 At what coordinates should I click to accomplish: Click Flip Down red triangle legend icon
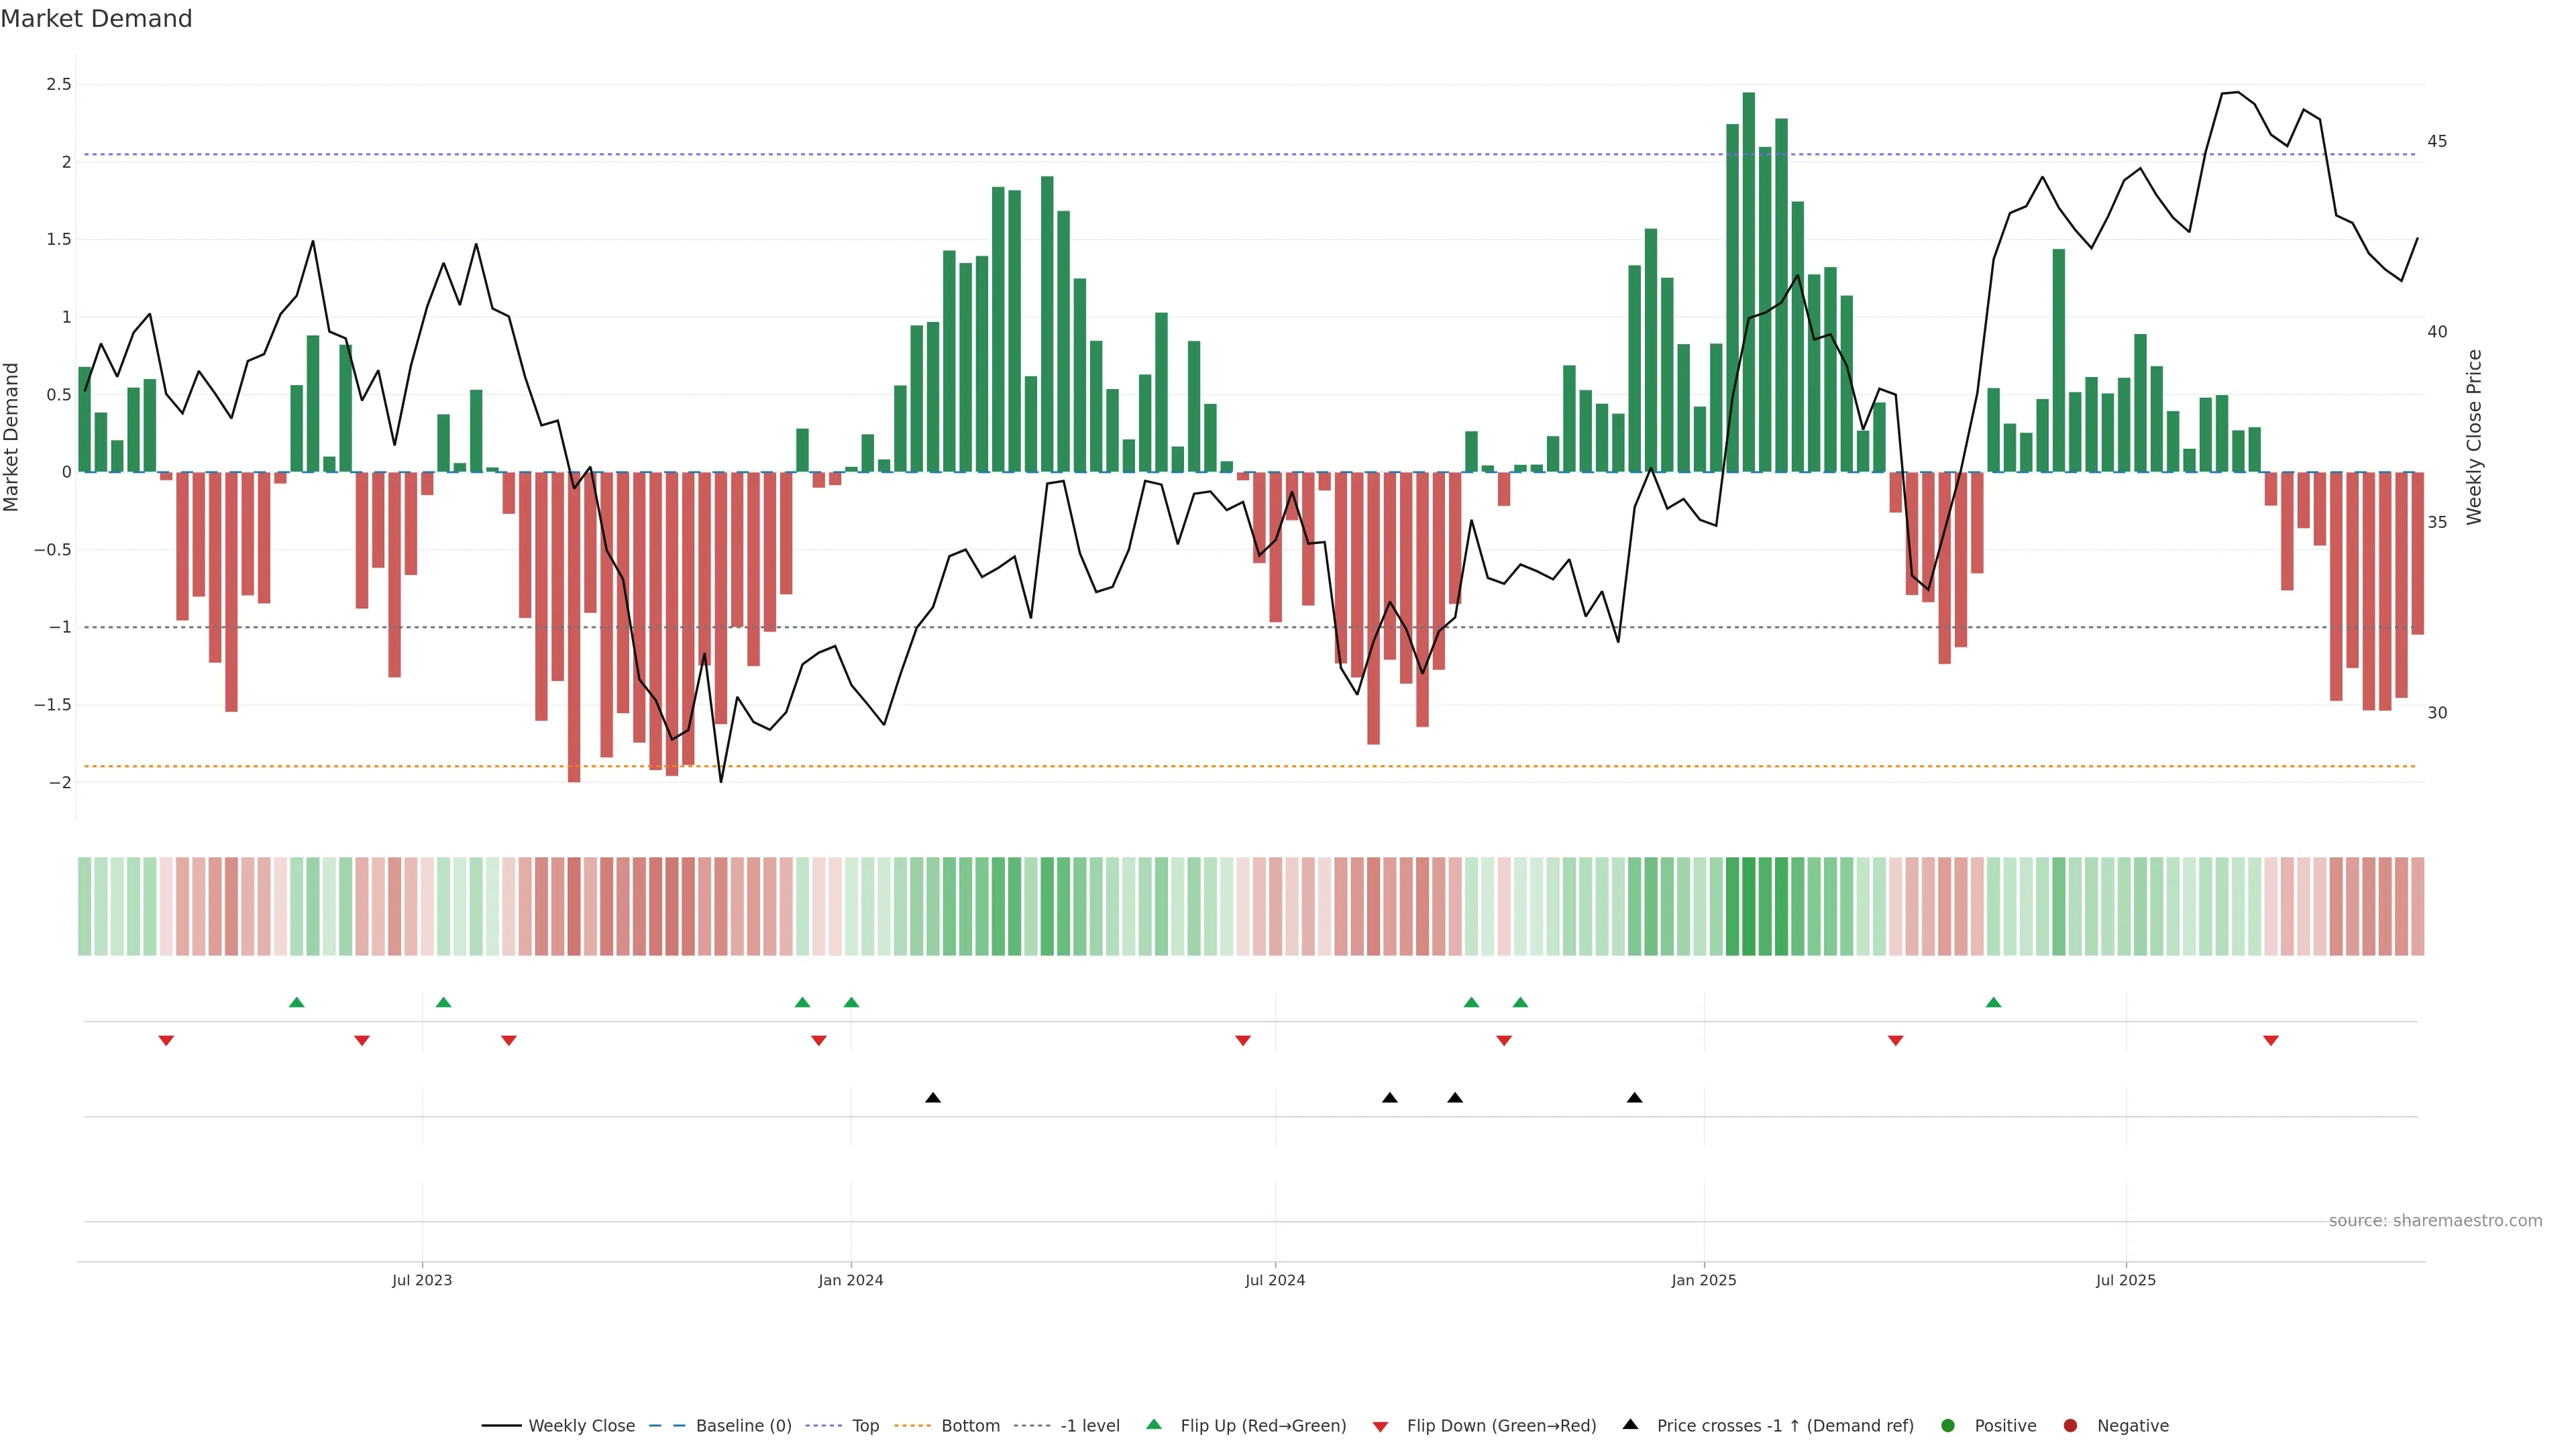[1380, 1426]
